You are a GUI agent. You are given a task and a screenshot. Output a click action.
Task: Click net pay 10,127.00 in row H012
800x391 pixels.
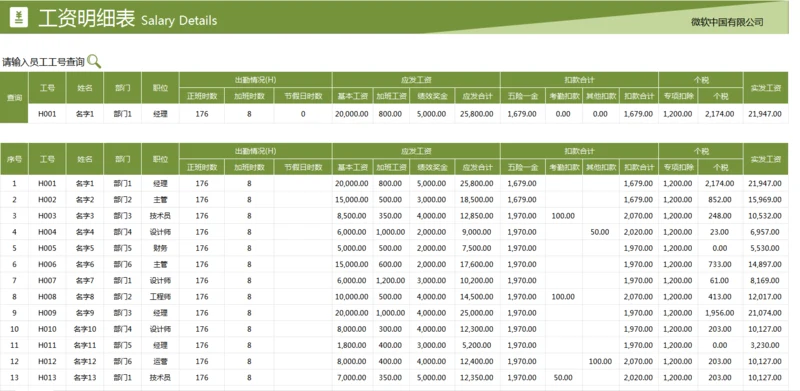pos(765,361)
